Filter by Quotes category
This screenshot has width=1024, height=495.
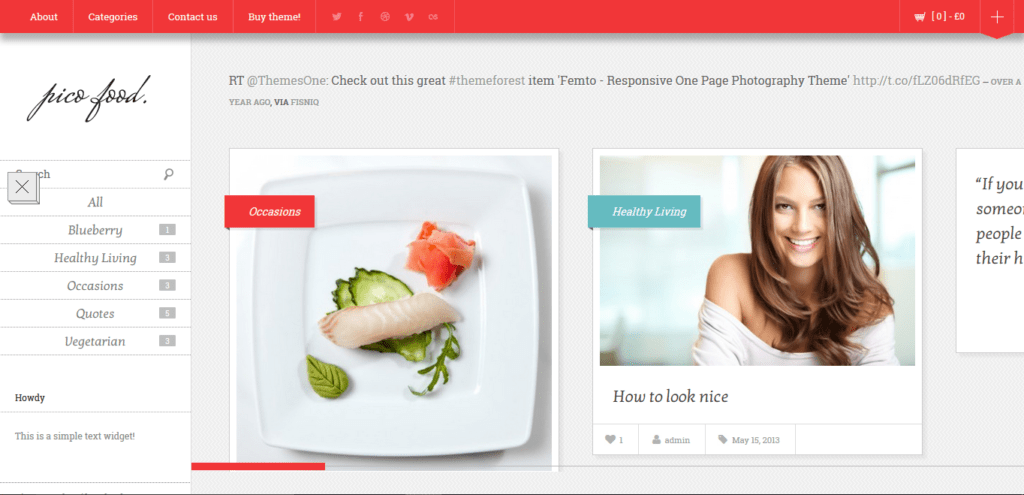pos(95,313)
